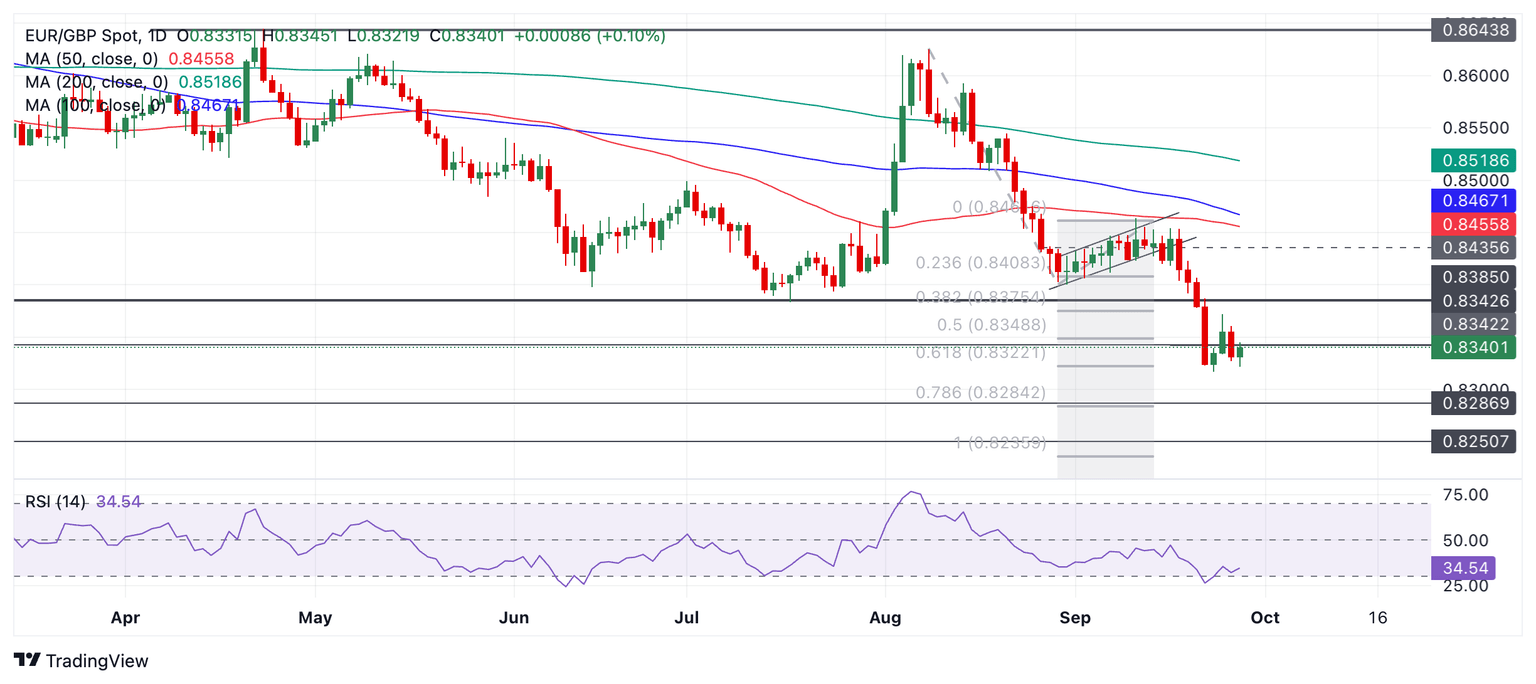Click the Sep marker on time axis
This screenshot has height=684, width=1536.
[1075, 618]
